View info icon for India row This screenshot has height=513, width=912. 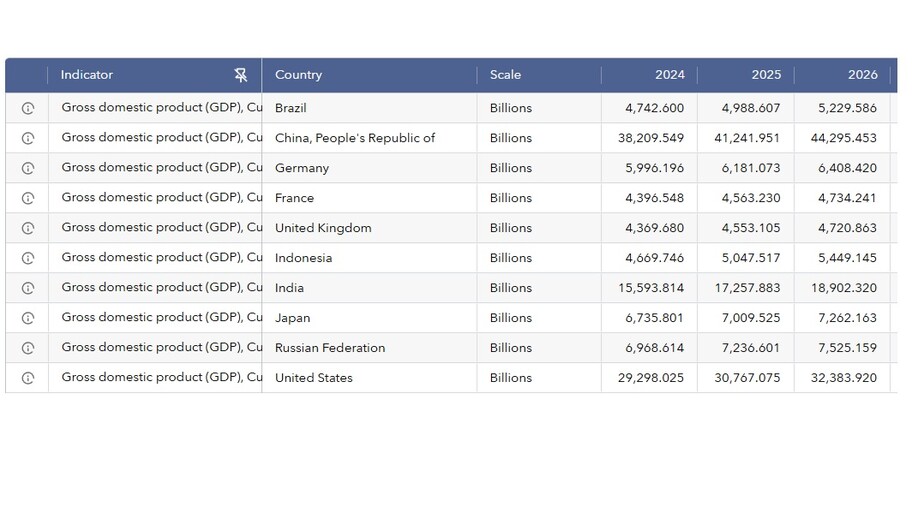(x=28, y=288)
